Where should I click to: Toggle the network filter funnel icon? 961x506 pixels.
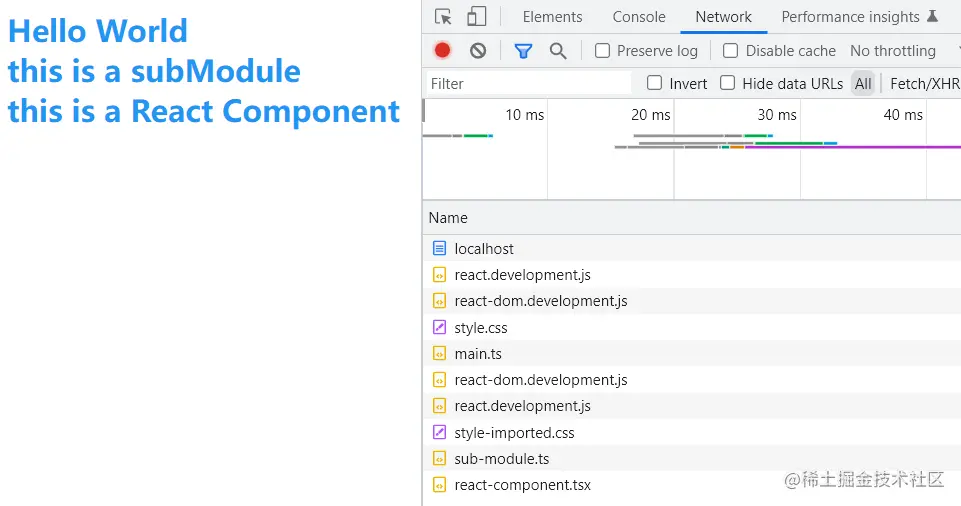pos(523,51)
